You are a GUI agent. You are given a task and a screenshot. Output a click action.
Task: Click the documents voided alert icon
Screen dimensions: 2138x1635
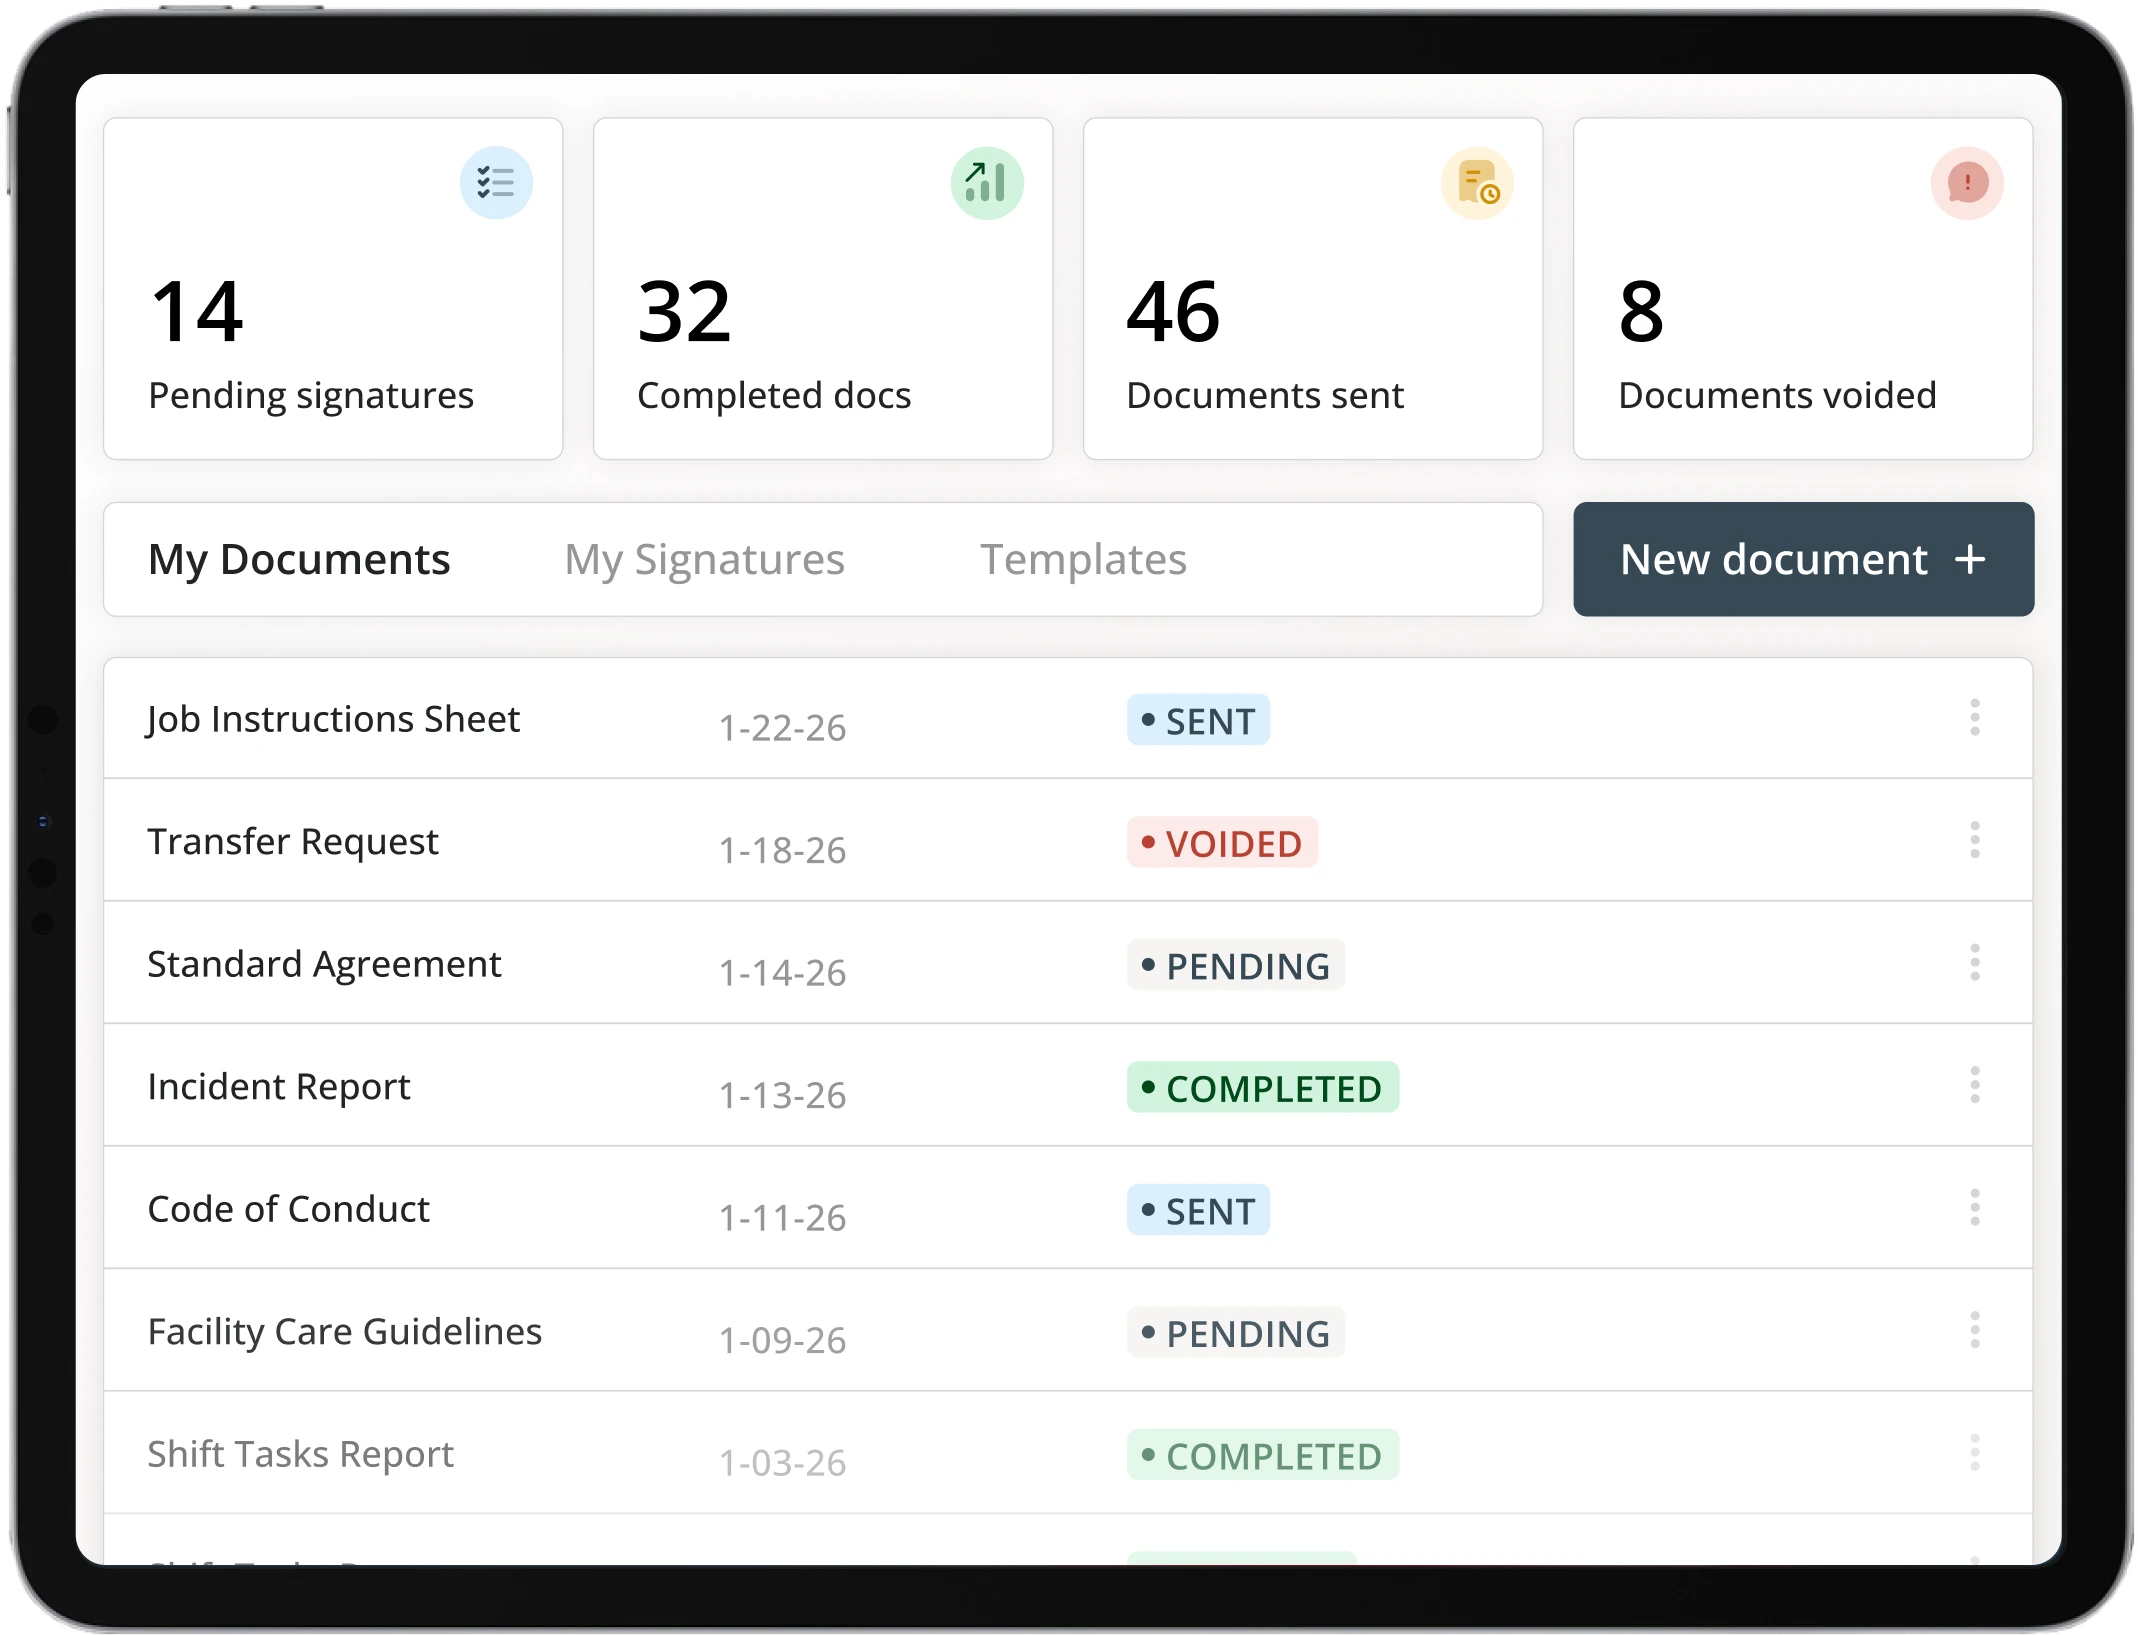click(x=1967, y=183)
